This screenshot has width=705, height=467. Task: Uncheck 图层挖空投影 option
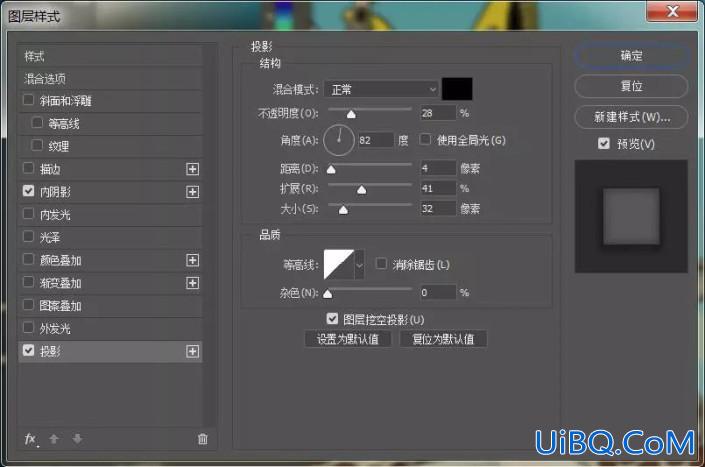[x=332, y=319]
